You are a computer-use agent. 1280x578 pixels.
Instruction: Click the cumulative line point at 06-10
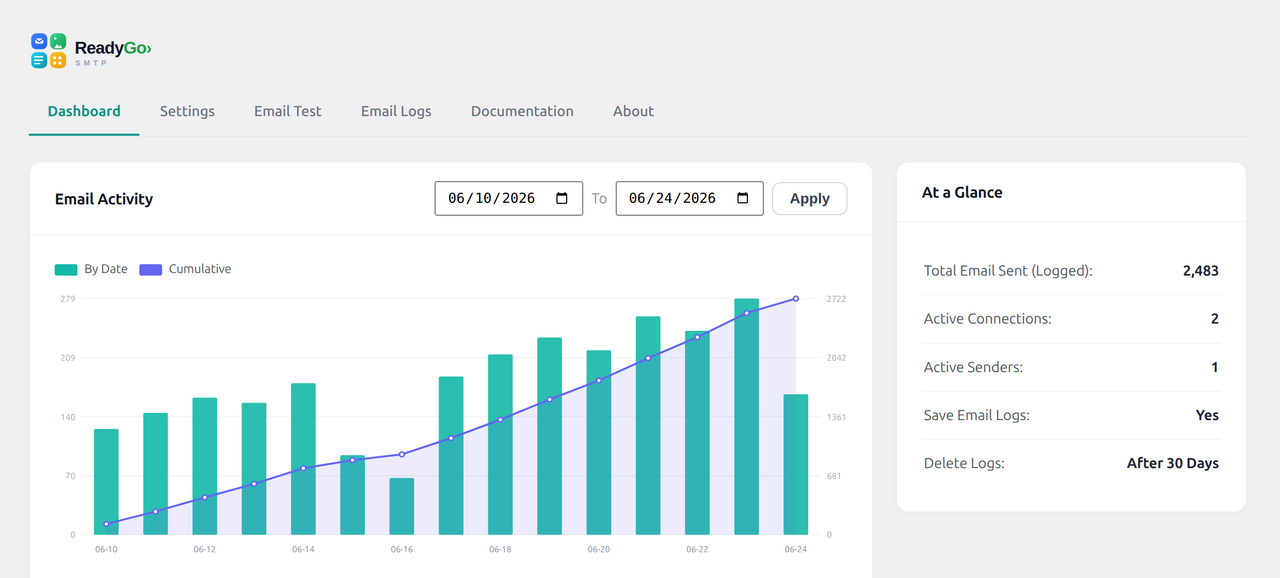coord(106,524)
